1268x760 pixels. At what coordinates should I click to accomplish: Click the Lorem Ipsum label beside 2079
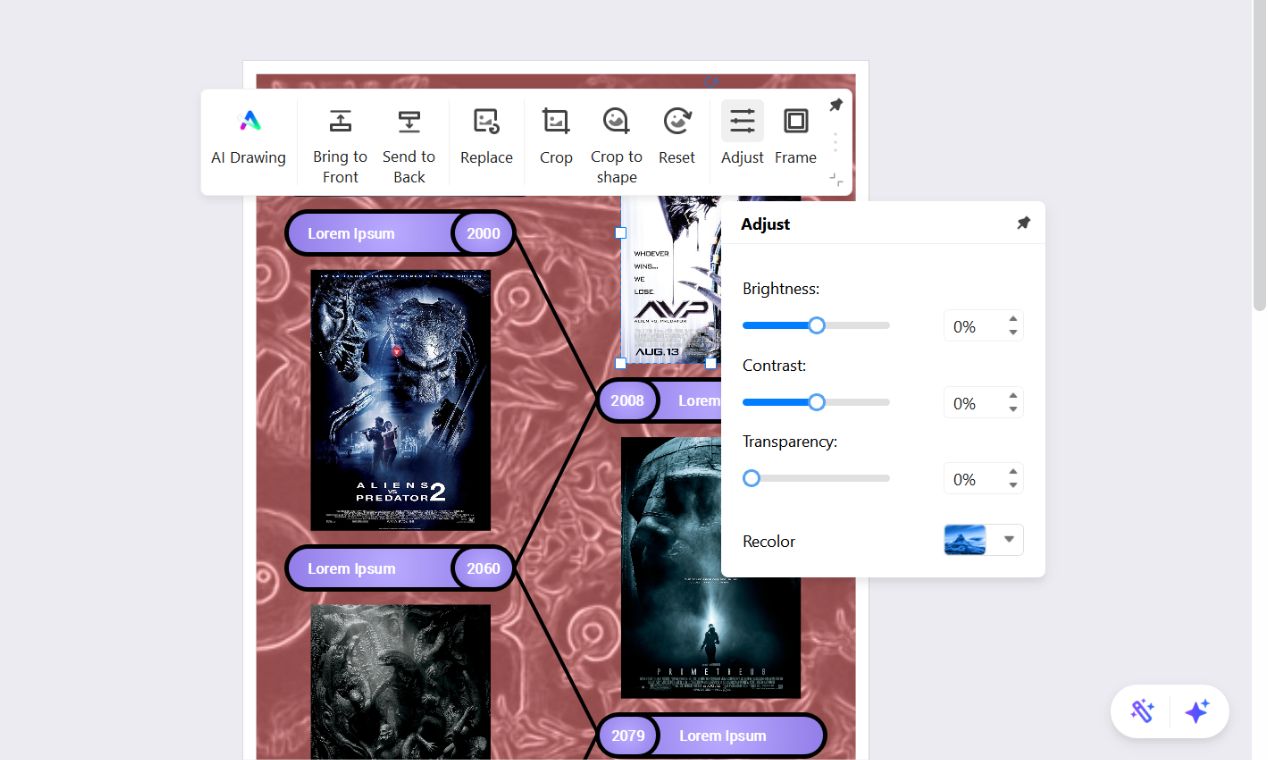(x=723, y=736)
